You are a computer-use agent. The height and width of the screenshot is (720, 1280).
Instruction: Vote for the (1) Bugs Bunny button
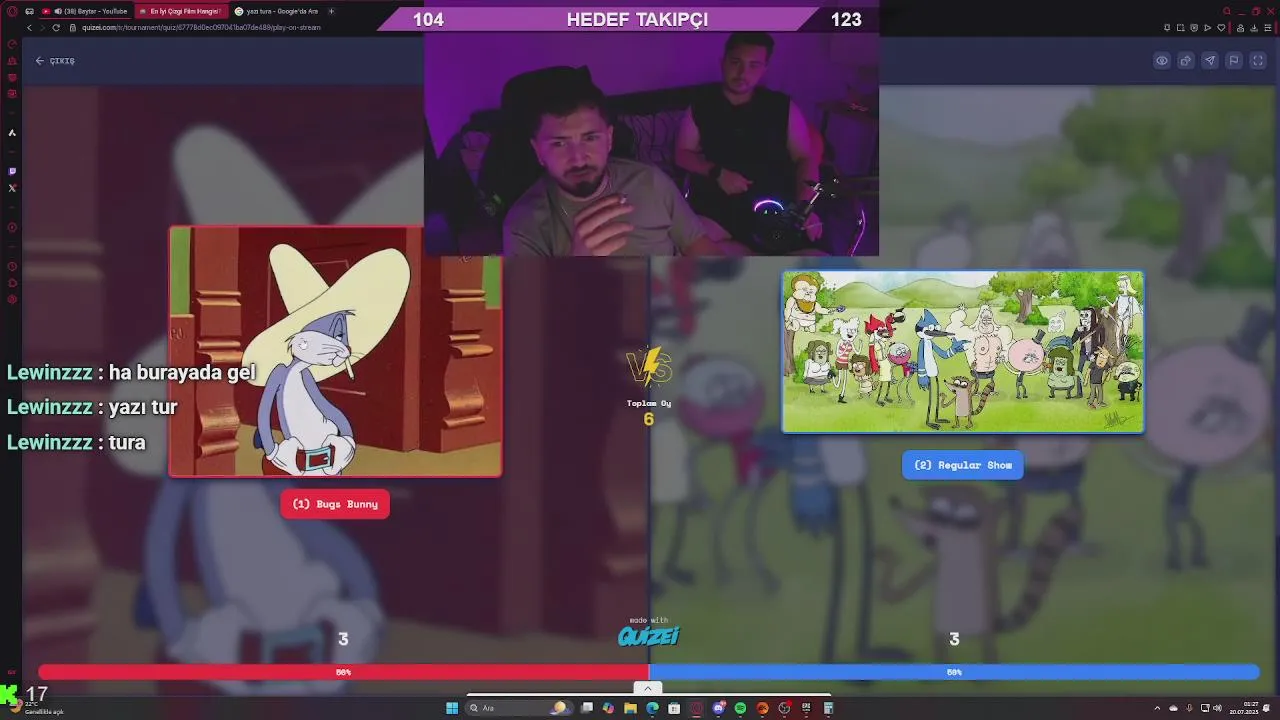pyautogui.click(x=335, y=504)
